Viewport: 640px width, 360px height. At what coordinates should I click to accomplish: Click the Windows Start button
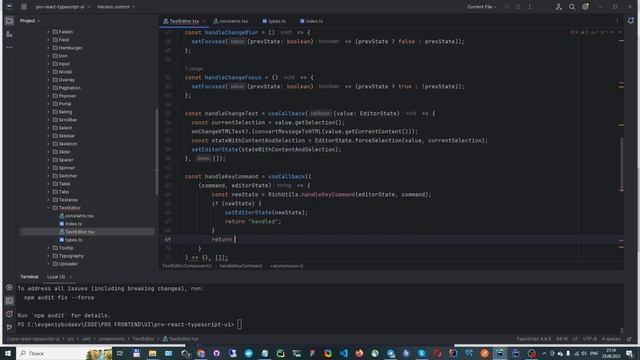(x=8, y=353)
